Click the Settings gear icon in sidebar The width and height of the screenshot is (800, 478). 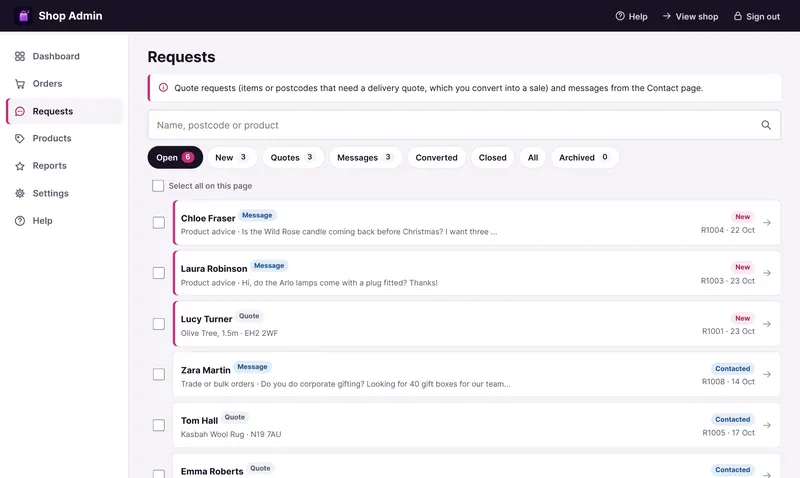[20, 193]
